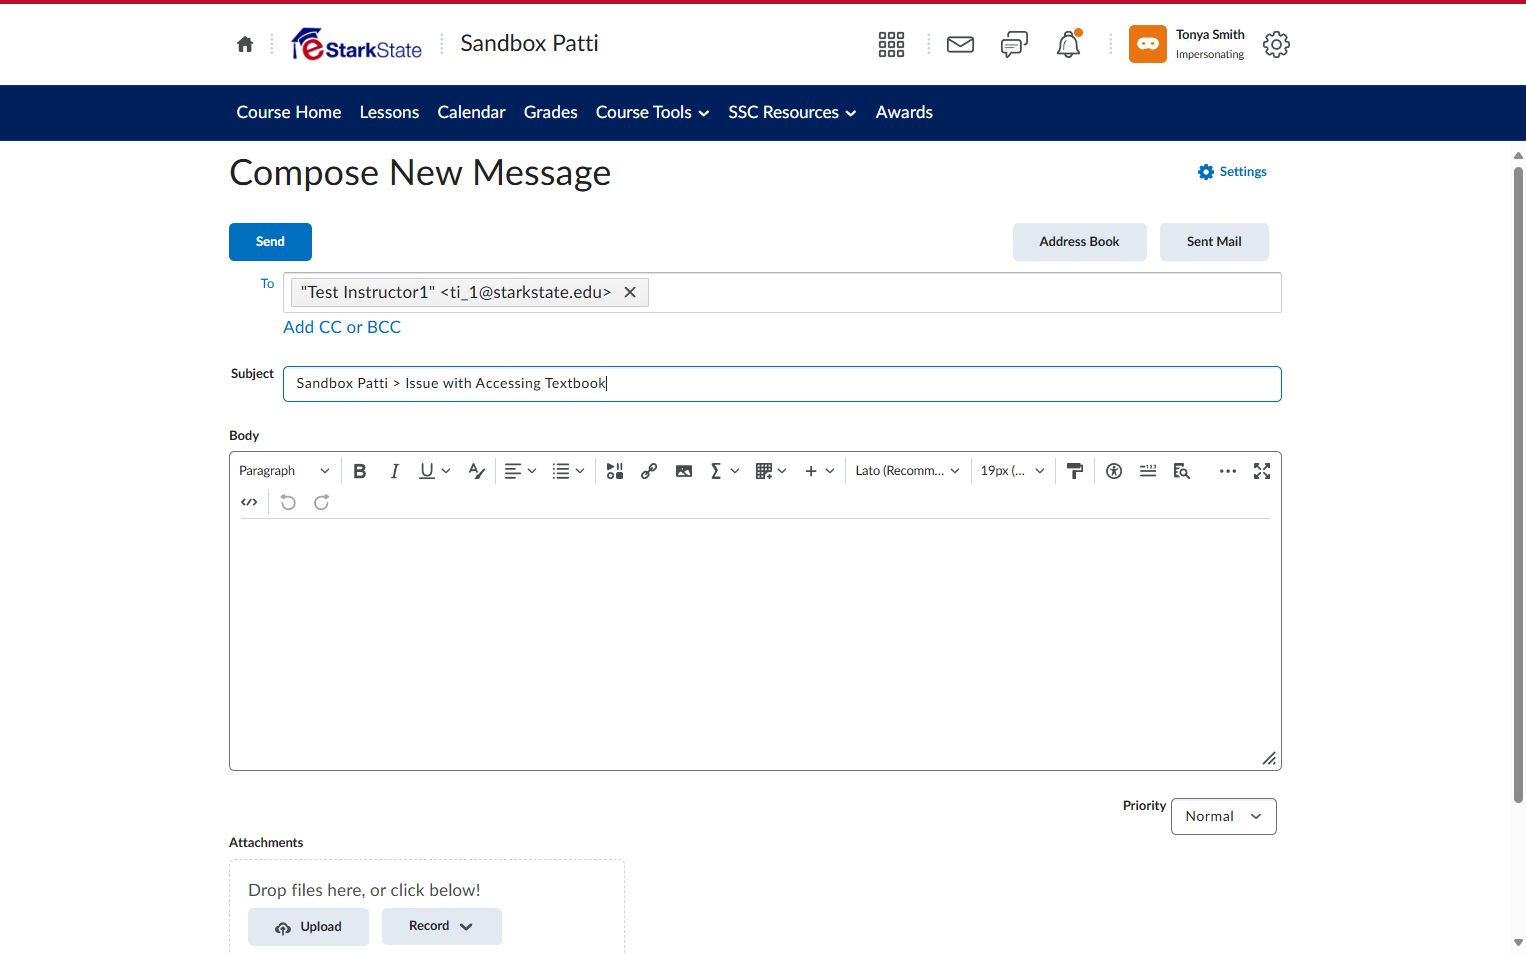Redo the last edit in editor
1526x954 pixels.
(x=321, y=502)
